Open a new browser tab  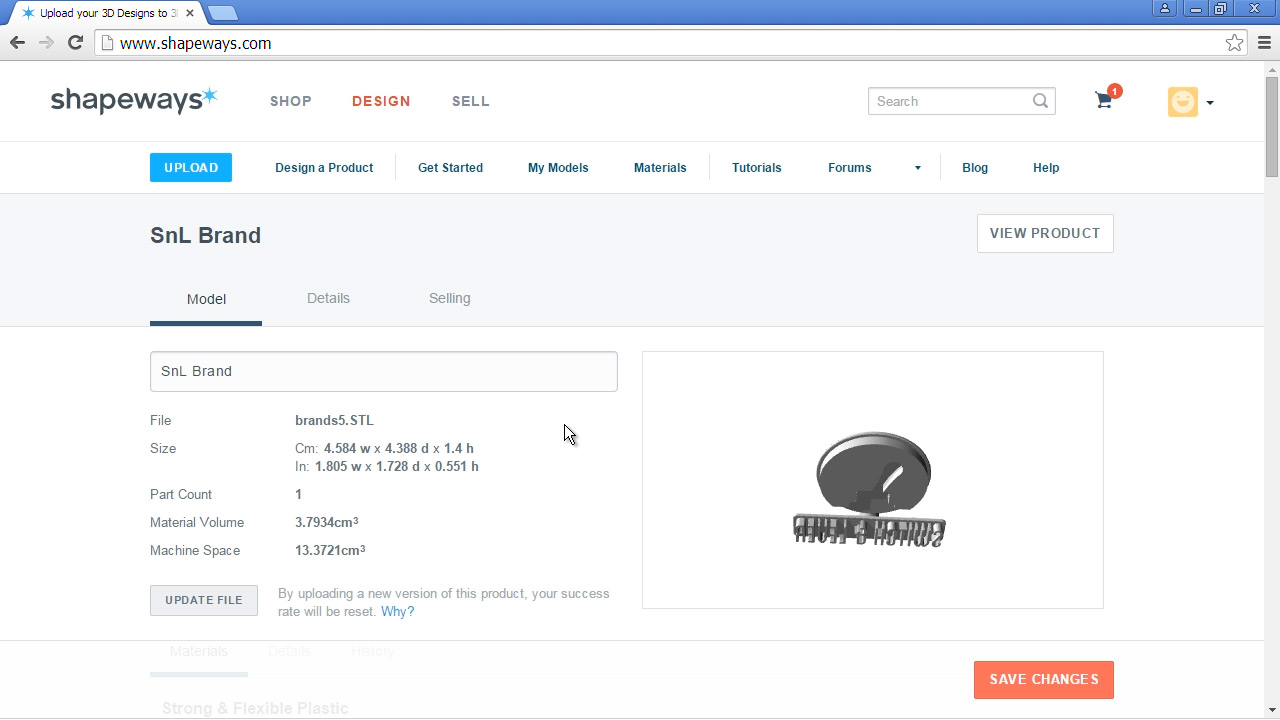223,13
